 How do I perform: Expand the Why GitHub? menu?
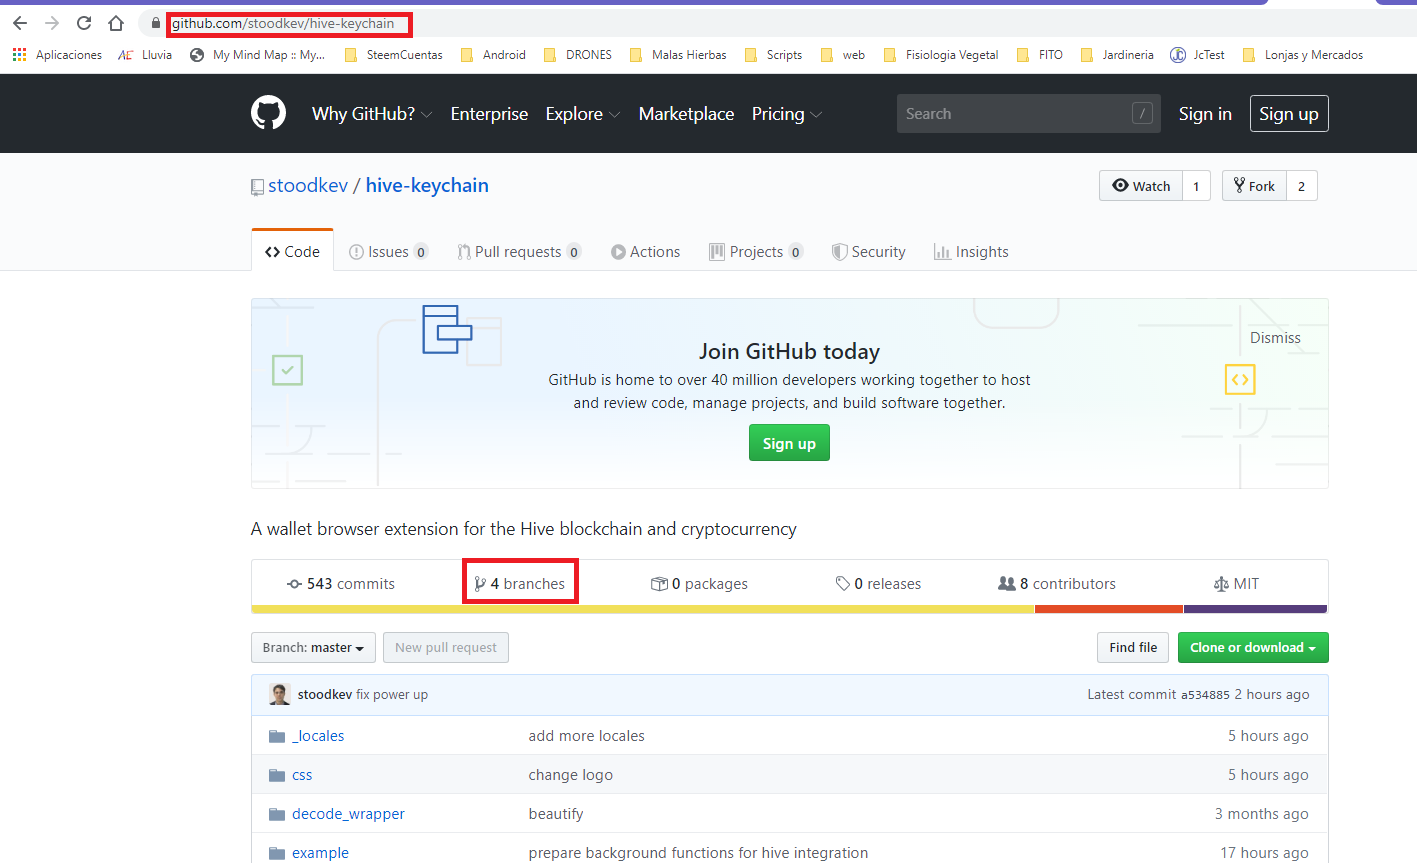pyautogui.click(x=372, y=114)
